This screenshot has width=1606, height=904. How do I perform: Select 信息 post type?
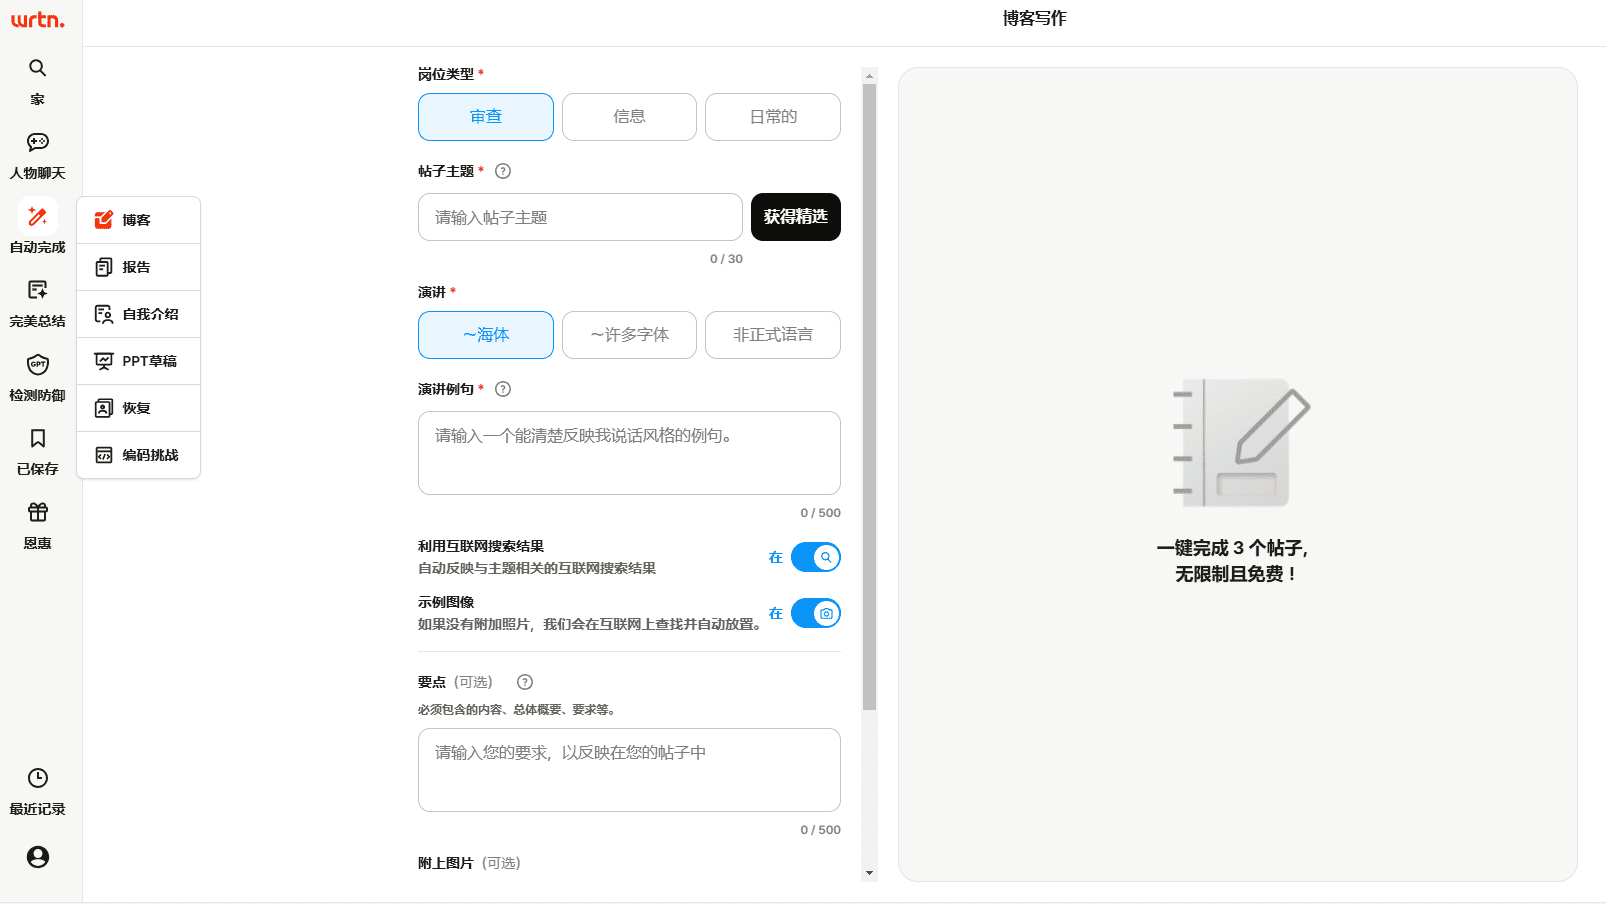point(629,117)
